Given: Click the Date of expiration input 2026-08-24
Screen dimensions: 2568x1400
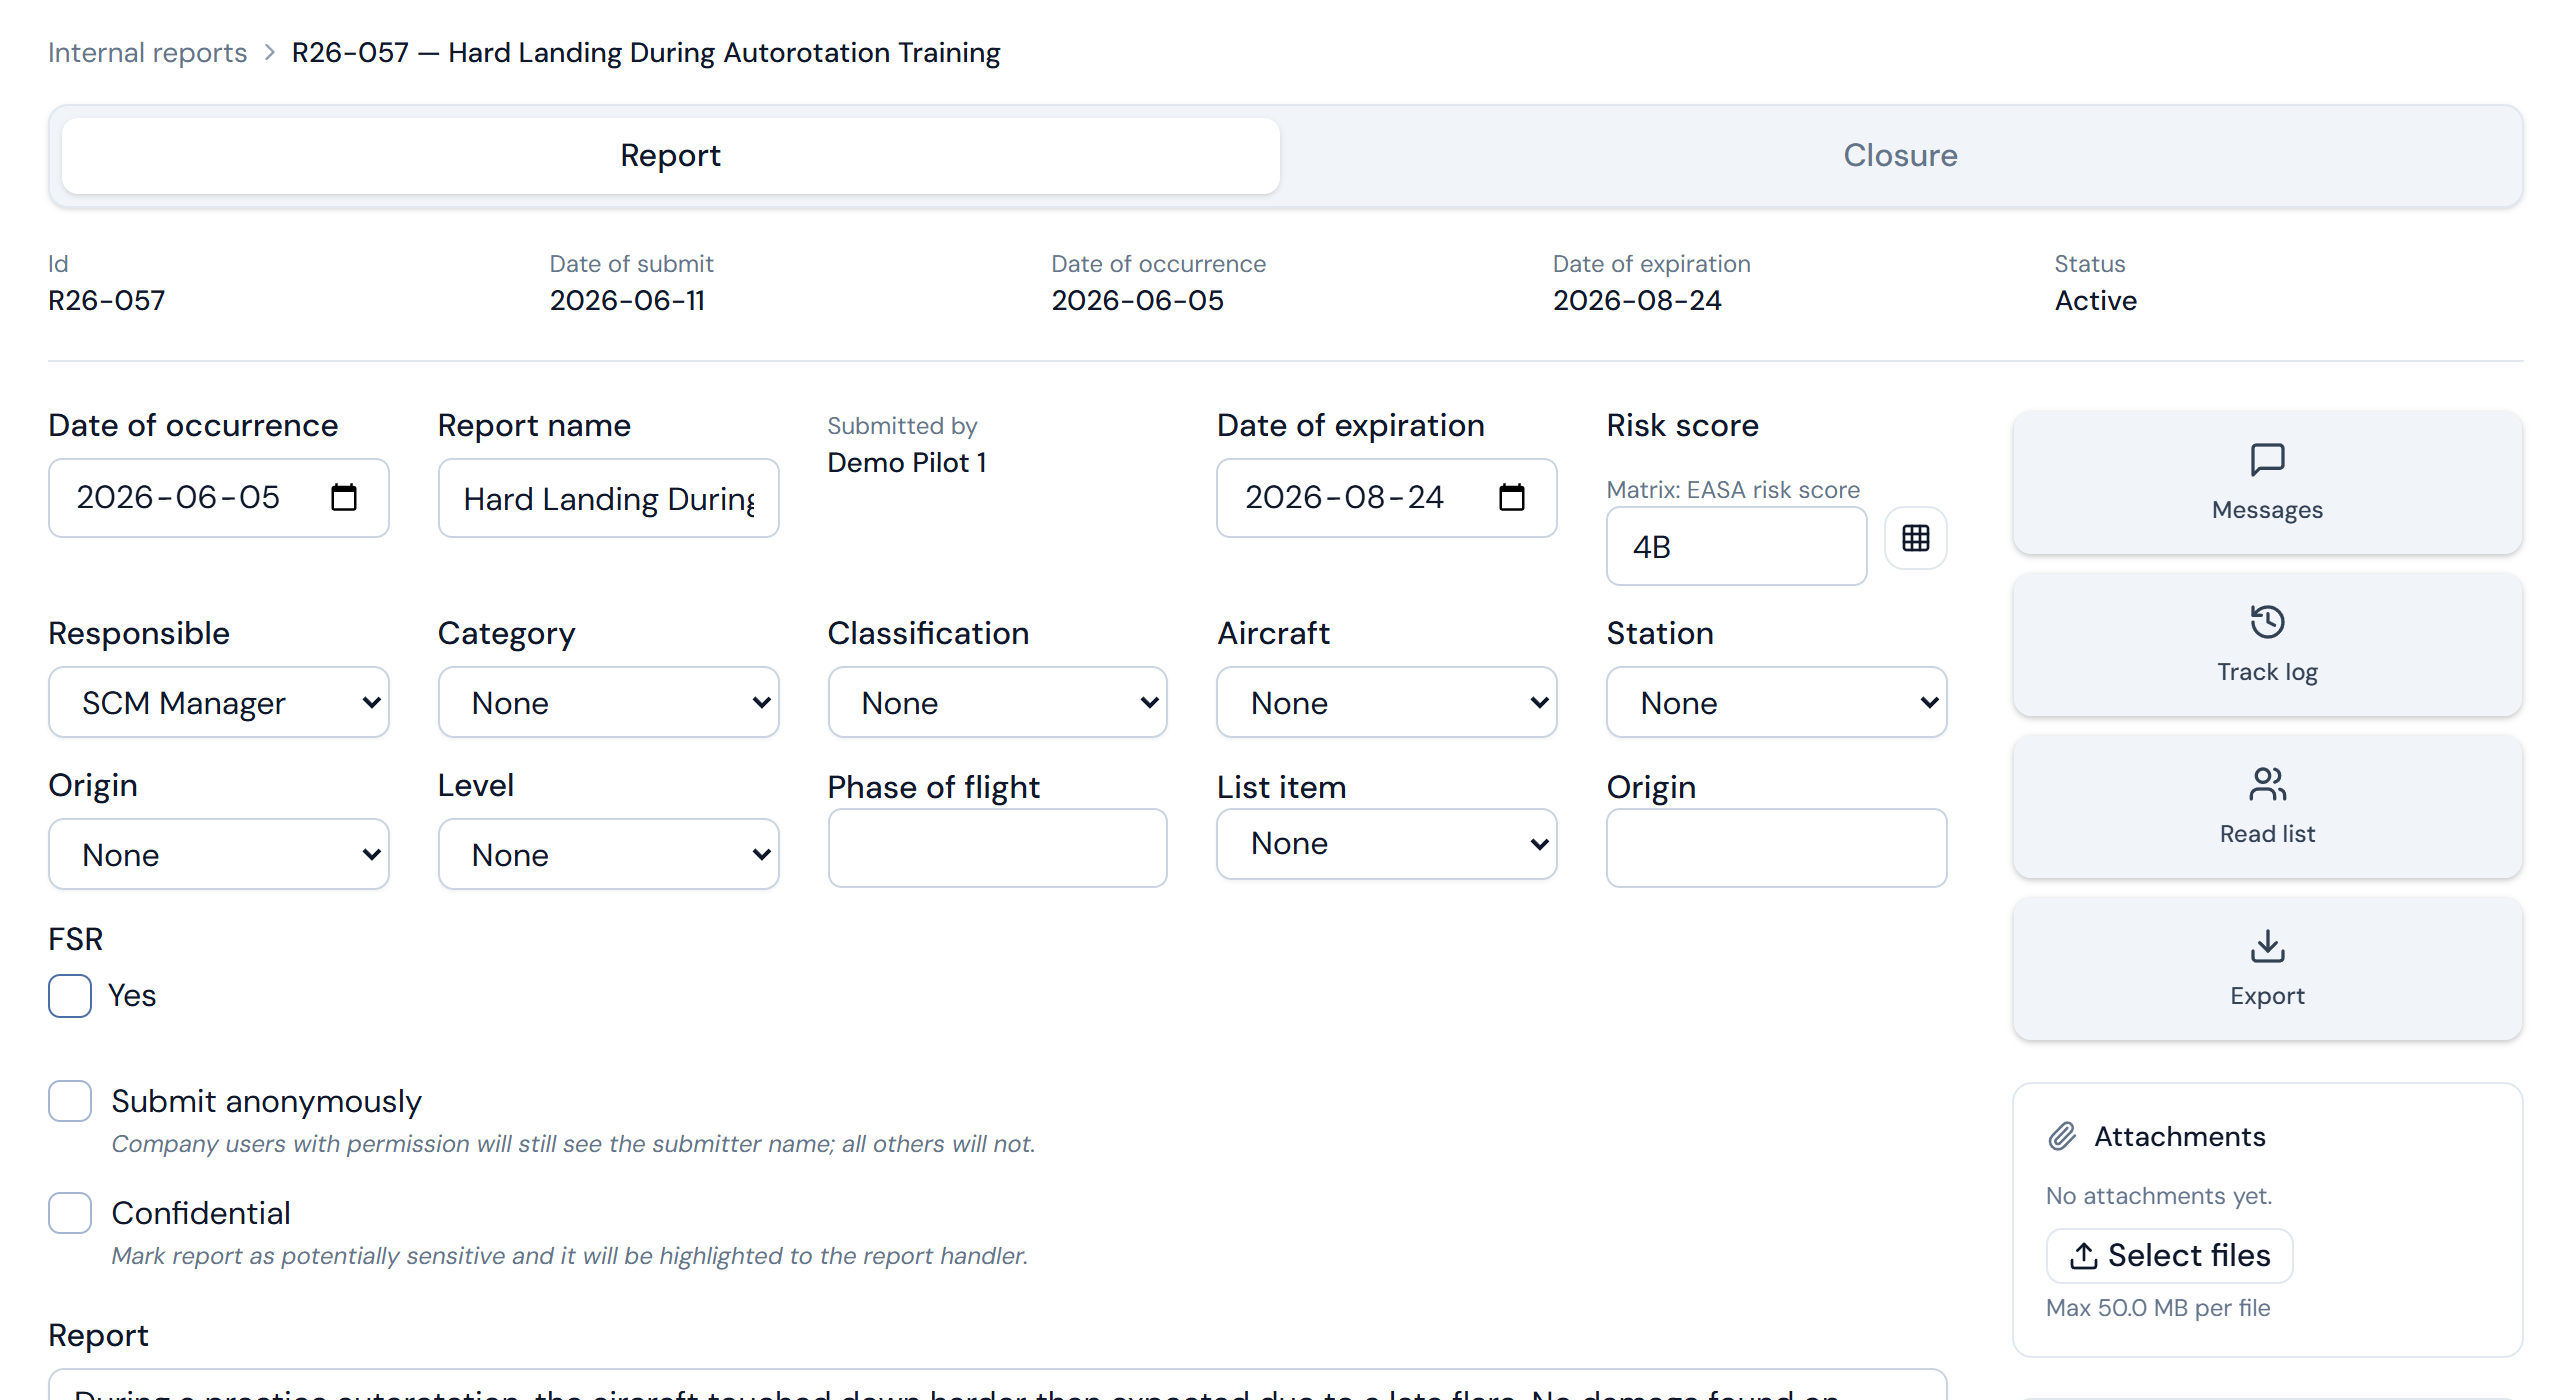Looking at the screenshot, I should tap(1386, 498).
